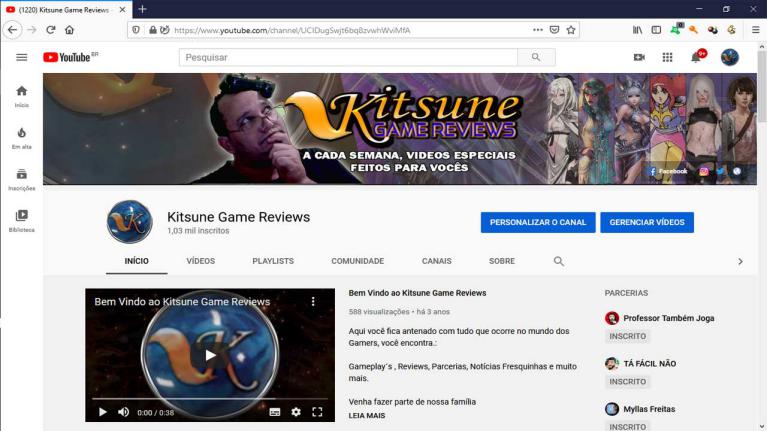Screen dimensions: 767x431
Task: Mute the channel trailer video
Action: click(x=124, y=411)
